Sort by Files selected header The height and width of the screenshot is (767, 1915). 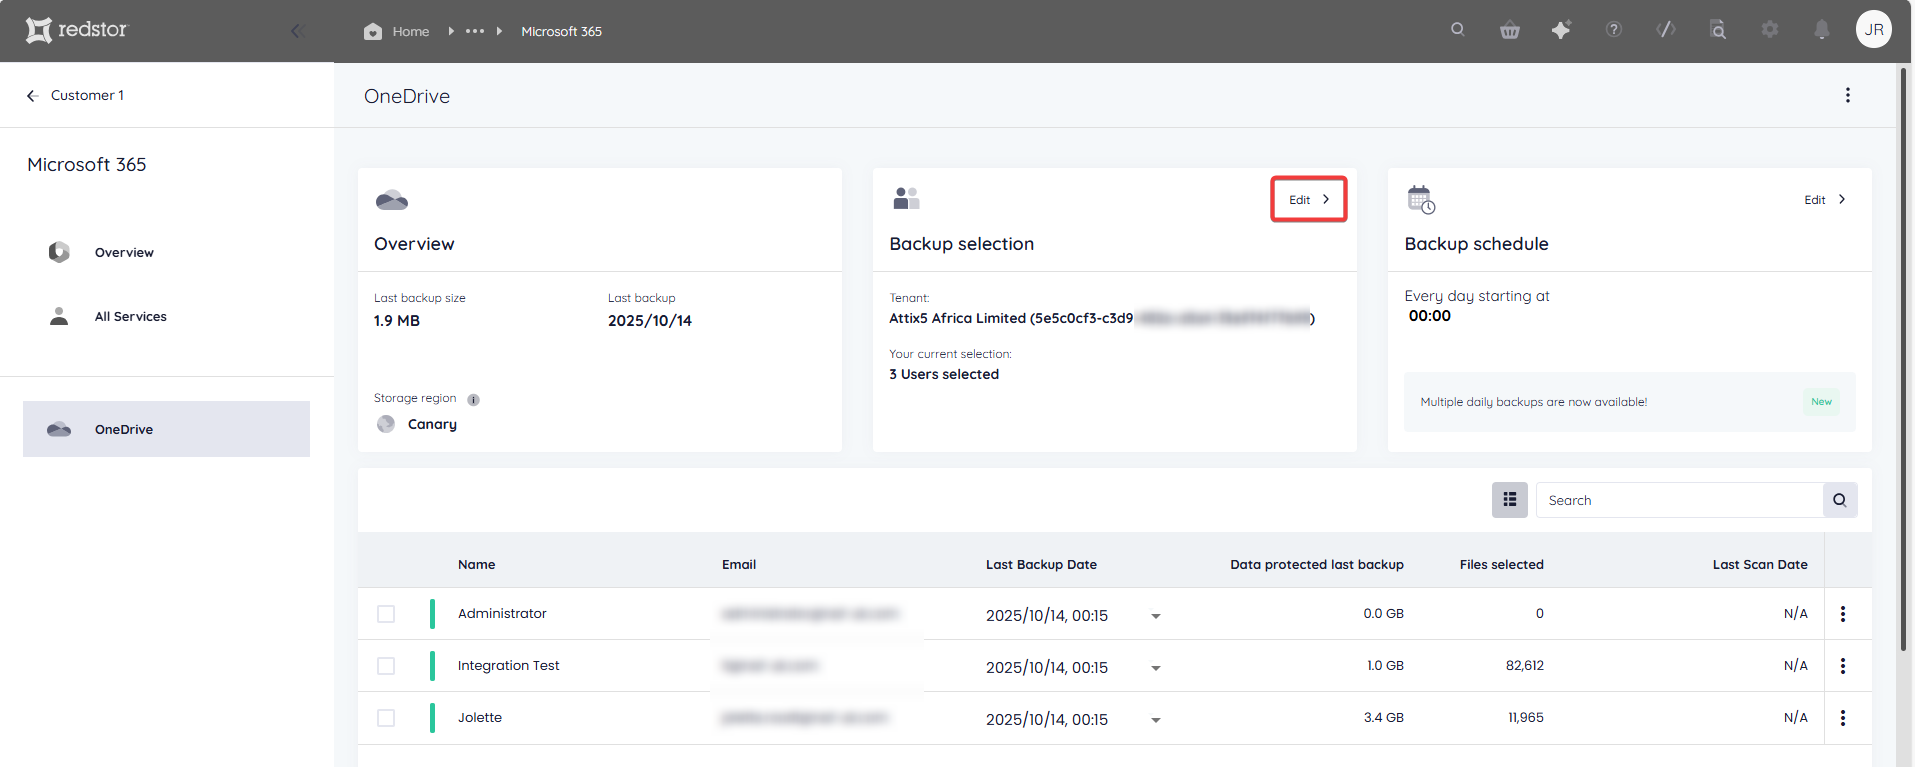(1502, 564)
